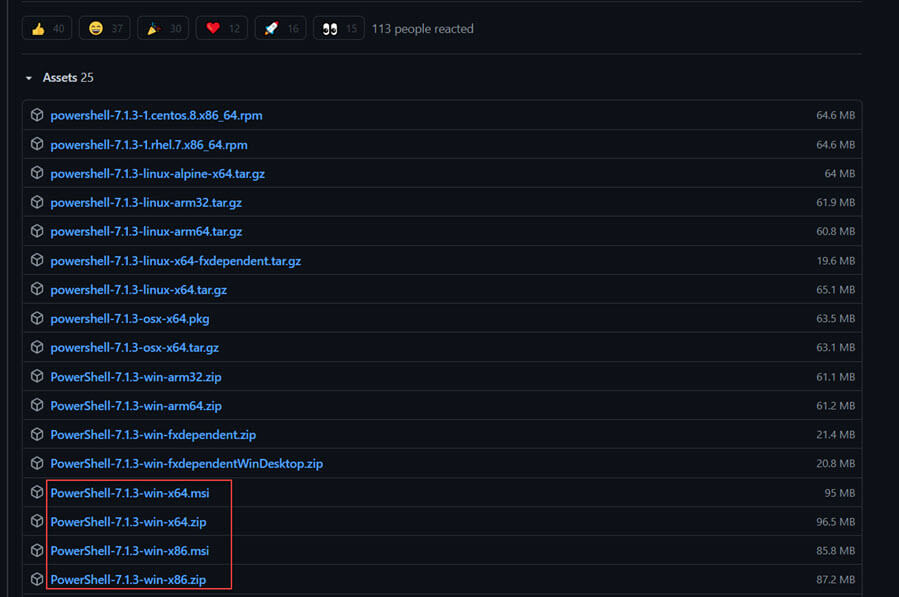Download powershell-7.1.3-linux-arm64.tar.gz
The image size is (899, 597).
pos(146,232)
